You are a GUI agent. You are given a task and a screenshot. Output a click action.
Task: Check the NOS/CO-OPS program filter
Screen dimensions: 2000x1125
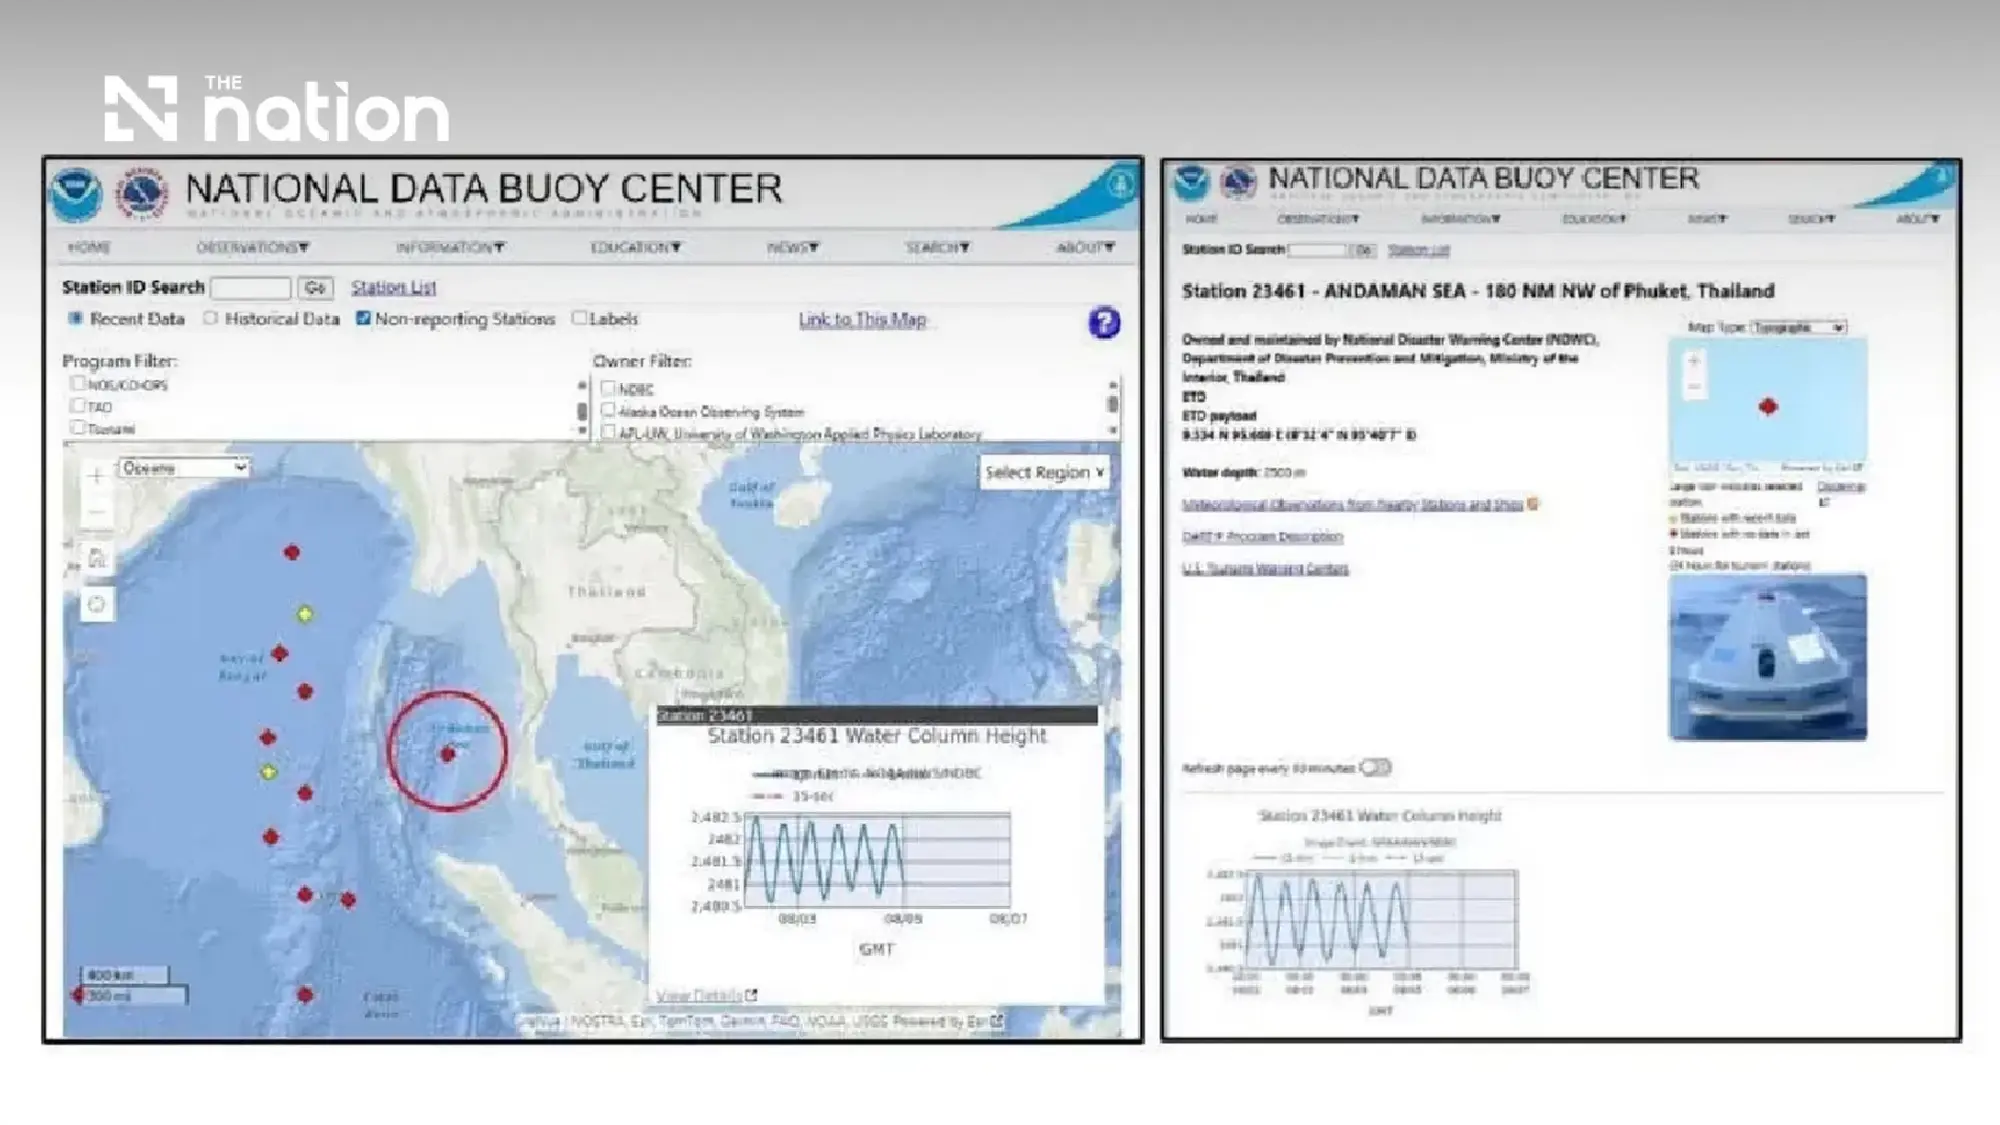click(x=77, y=383)
